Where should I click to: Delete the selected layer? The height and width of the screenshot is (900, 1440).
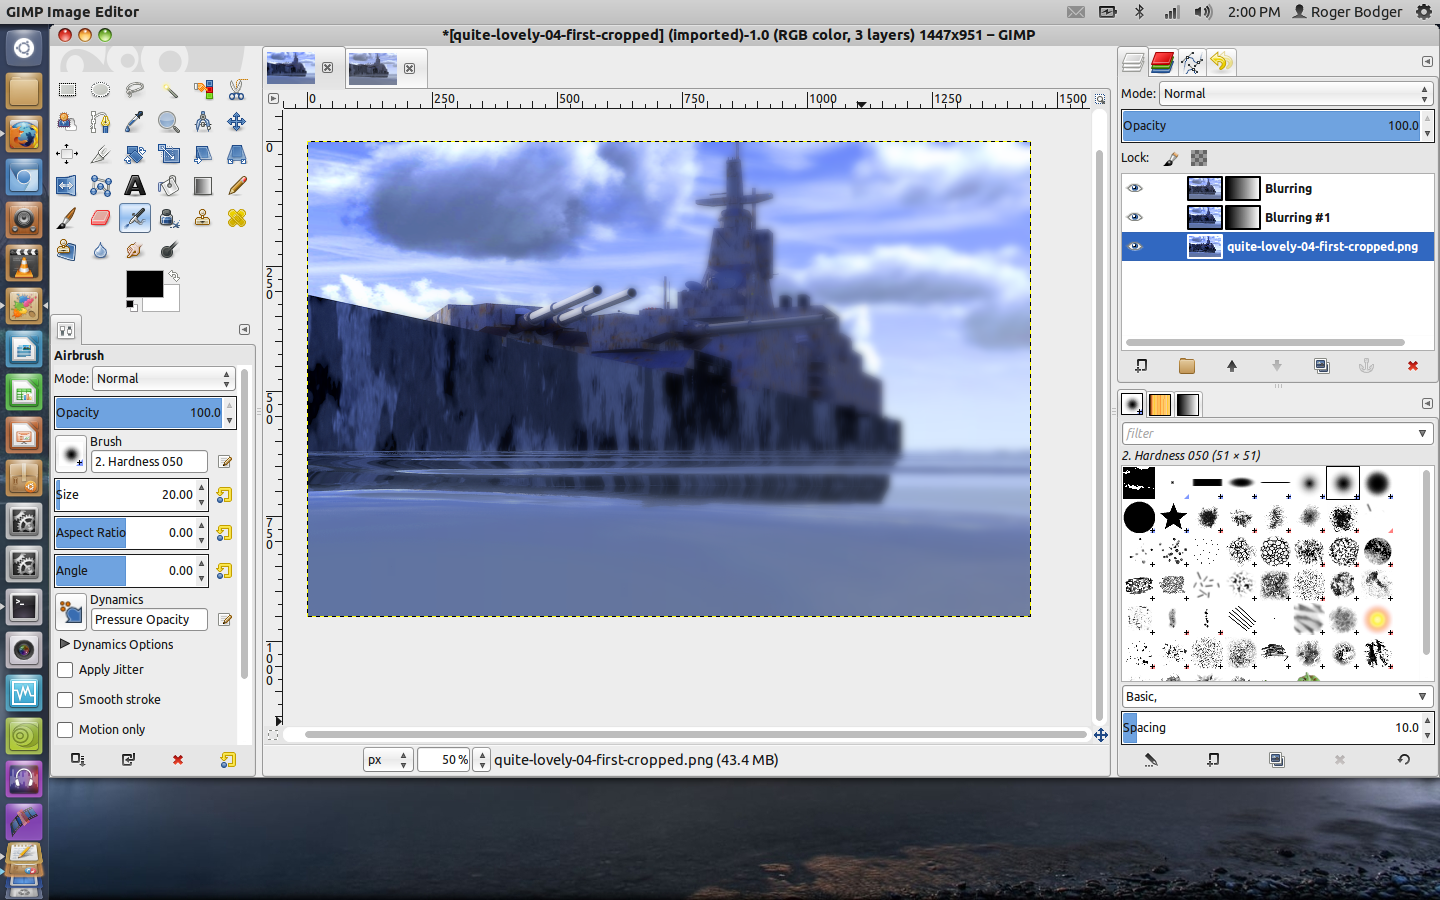1413,366
